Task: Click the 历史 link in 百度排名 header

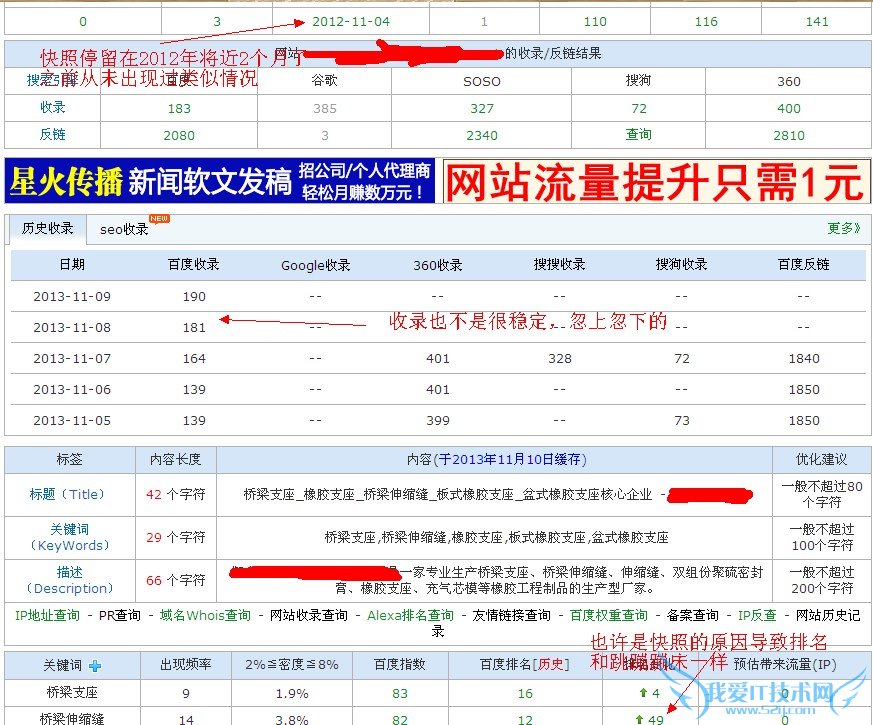Action: 553,665
